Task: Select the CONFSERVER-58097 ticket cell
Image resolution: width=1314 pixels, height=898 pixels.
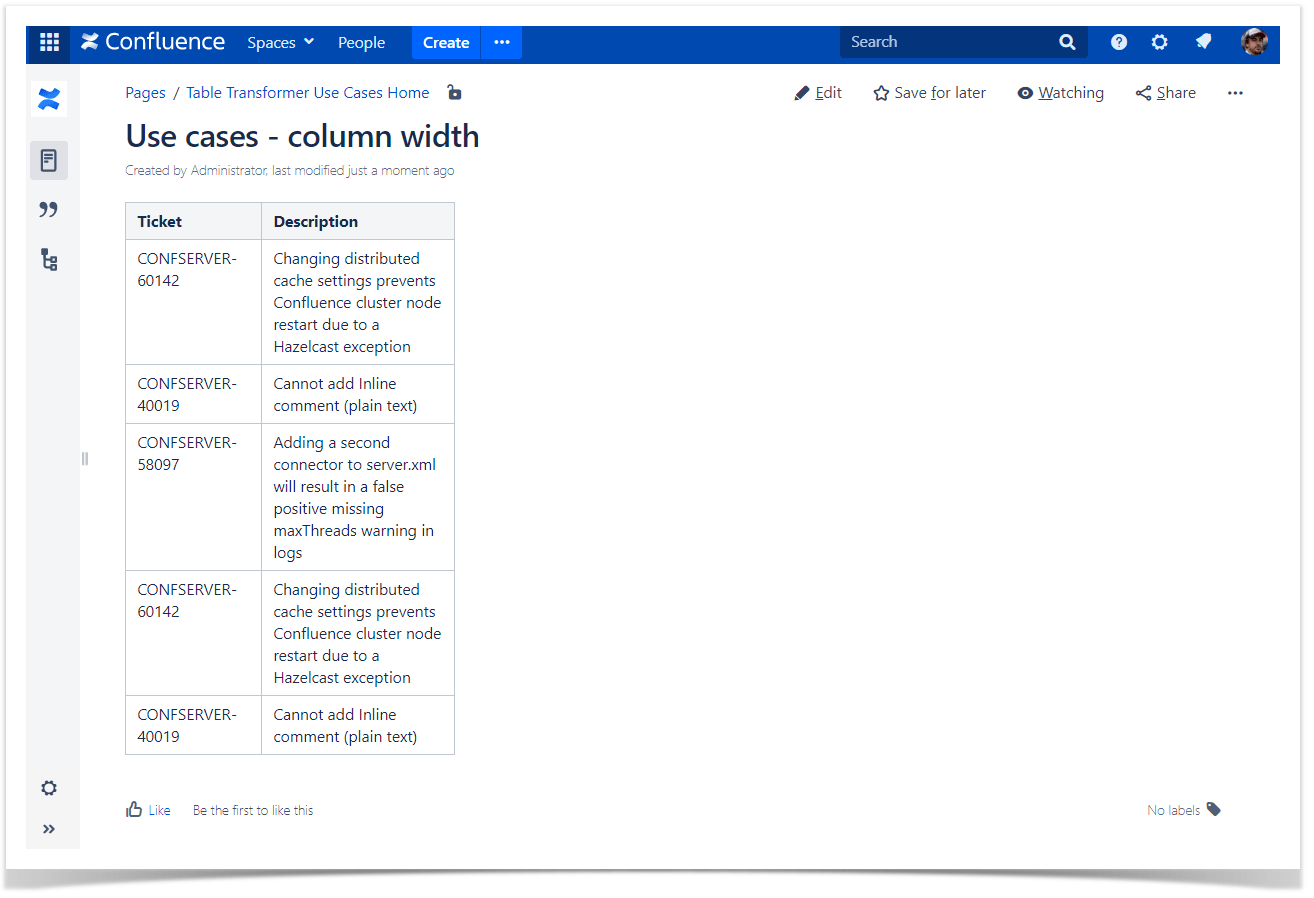Action: 194,497
